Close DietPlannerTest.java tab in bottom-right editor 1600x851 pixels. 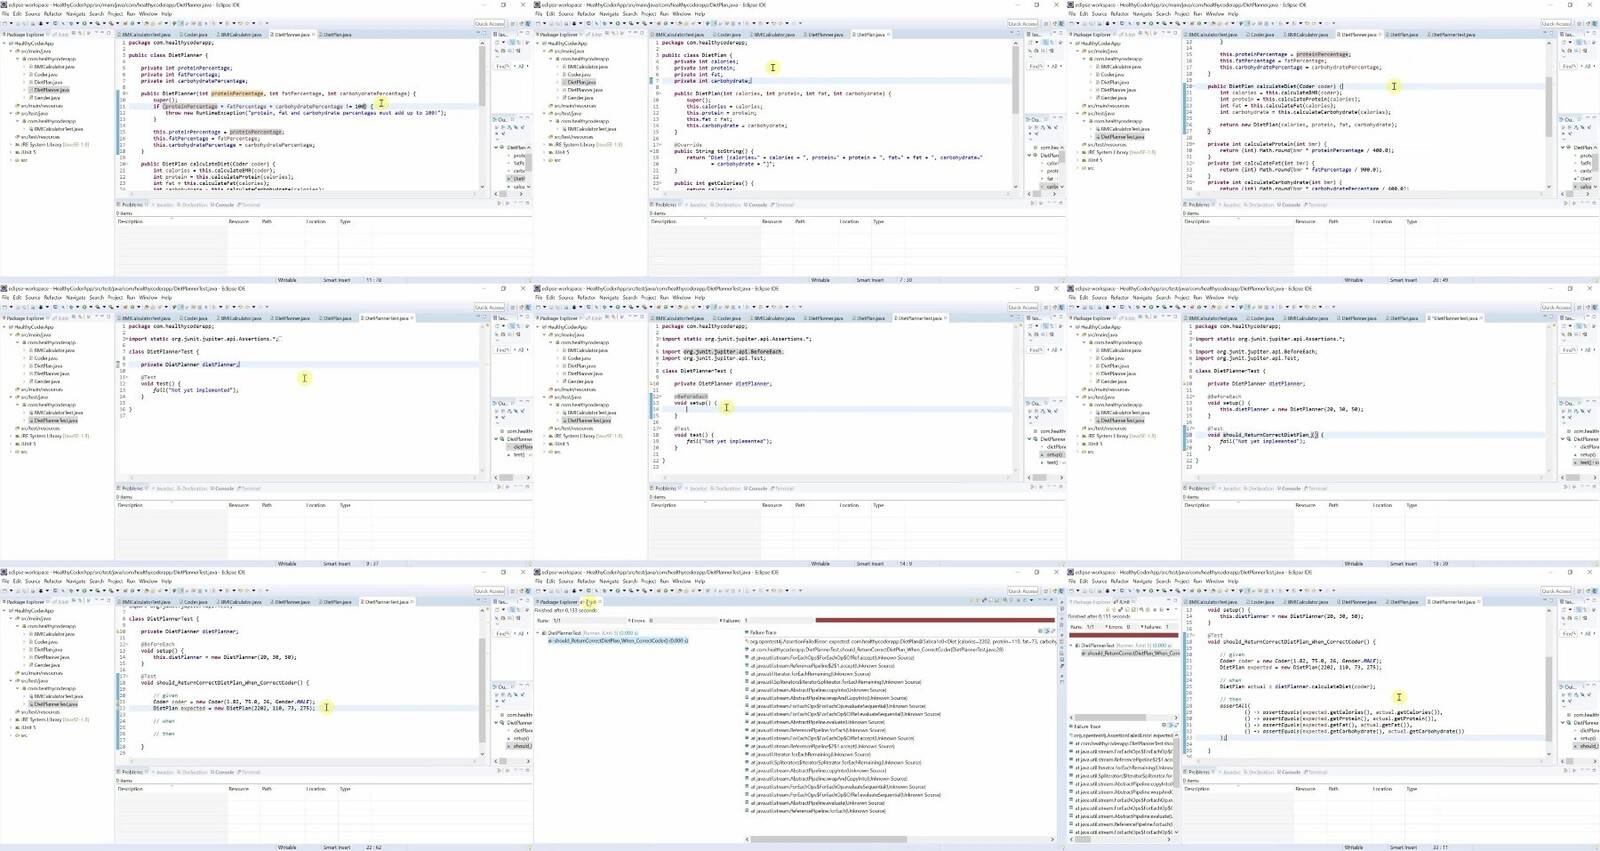pos(1477,602)
